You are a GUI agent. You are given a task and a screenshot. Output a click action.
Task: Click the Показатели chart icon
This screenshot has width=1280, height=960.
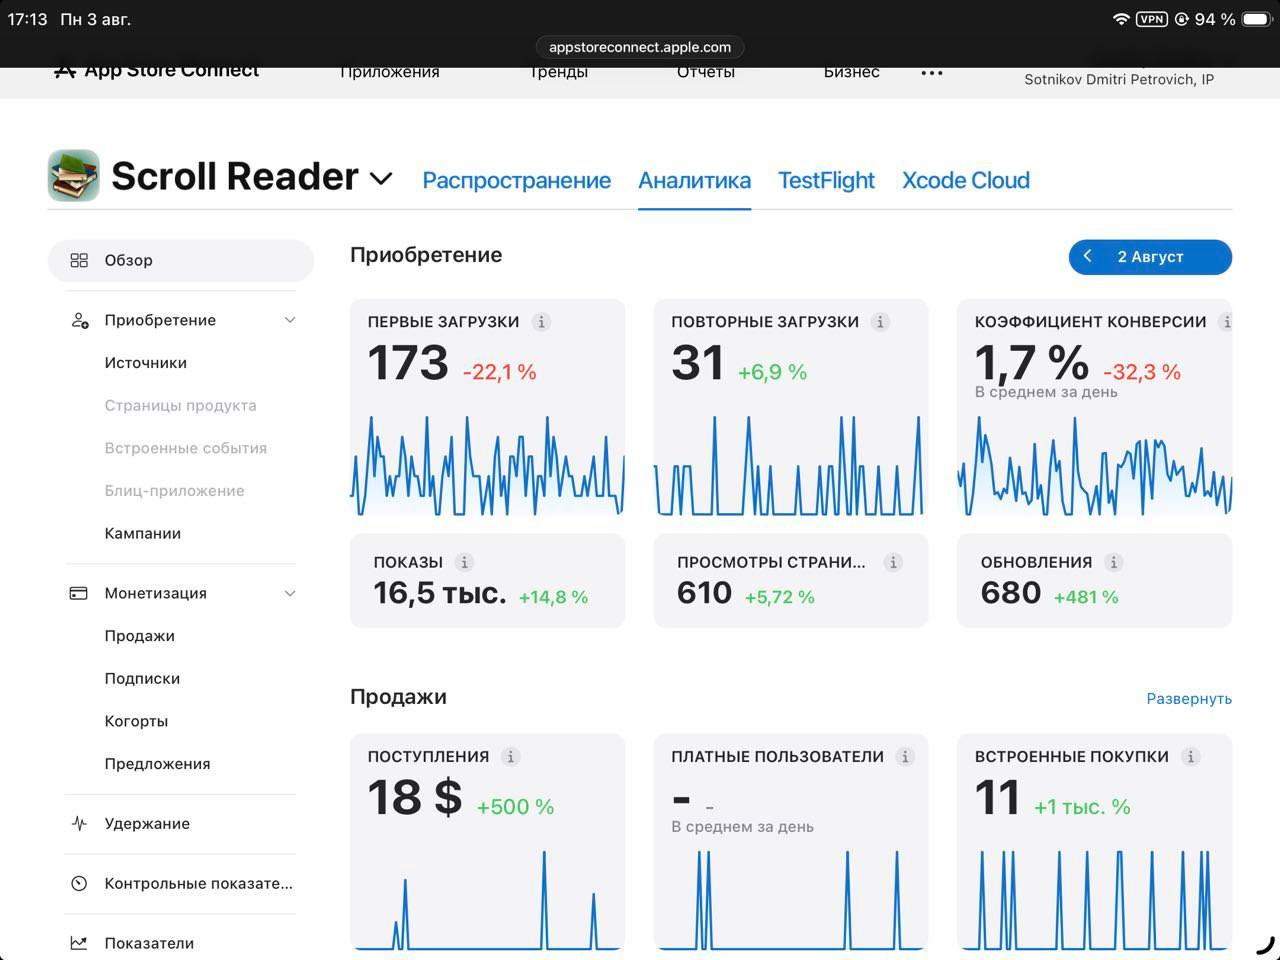pyautogui.click(x=79, y=943)
